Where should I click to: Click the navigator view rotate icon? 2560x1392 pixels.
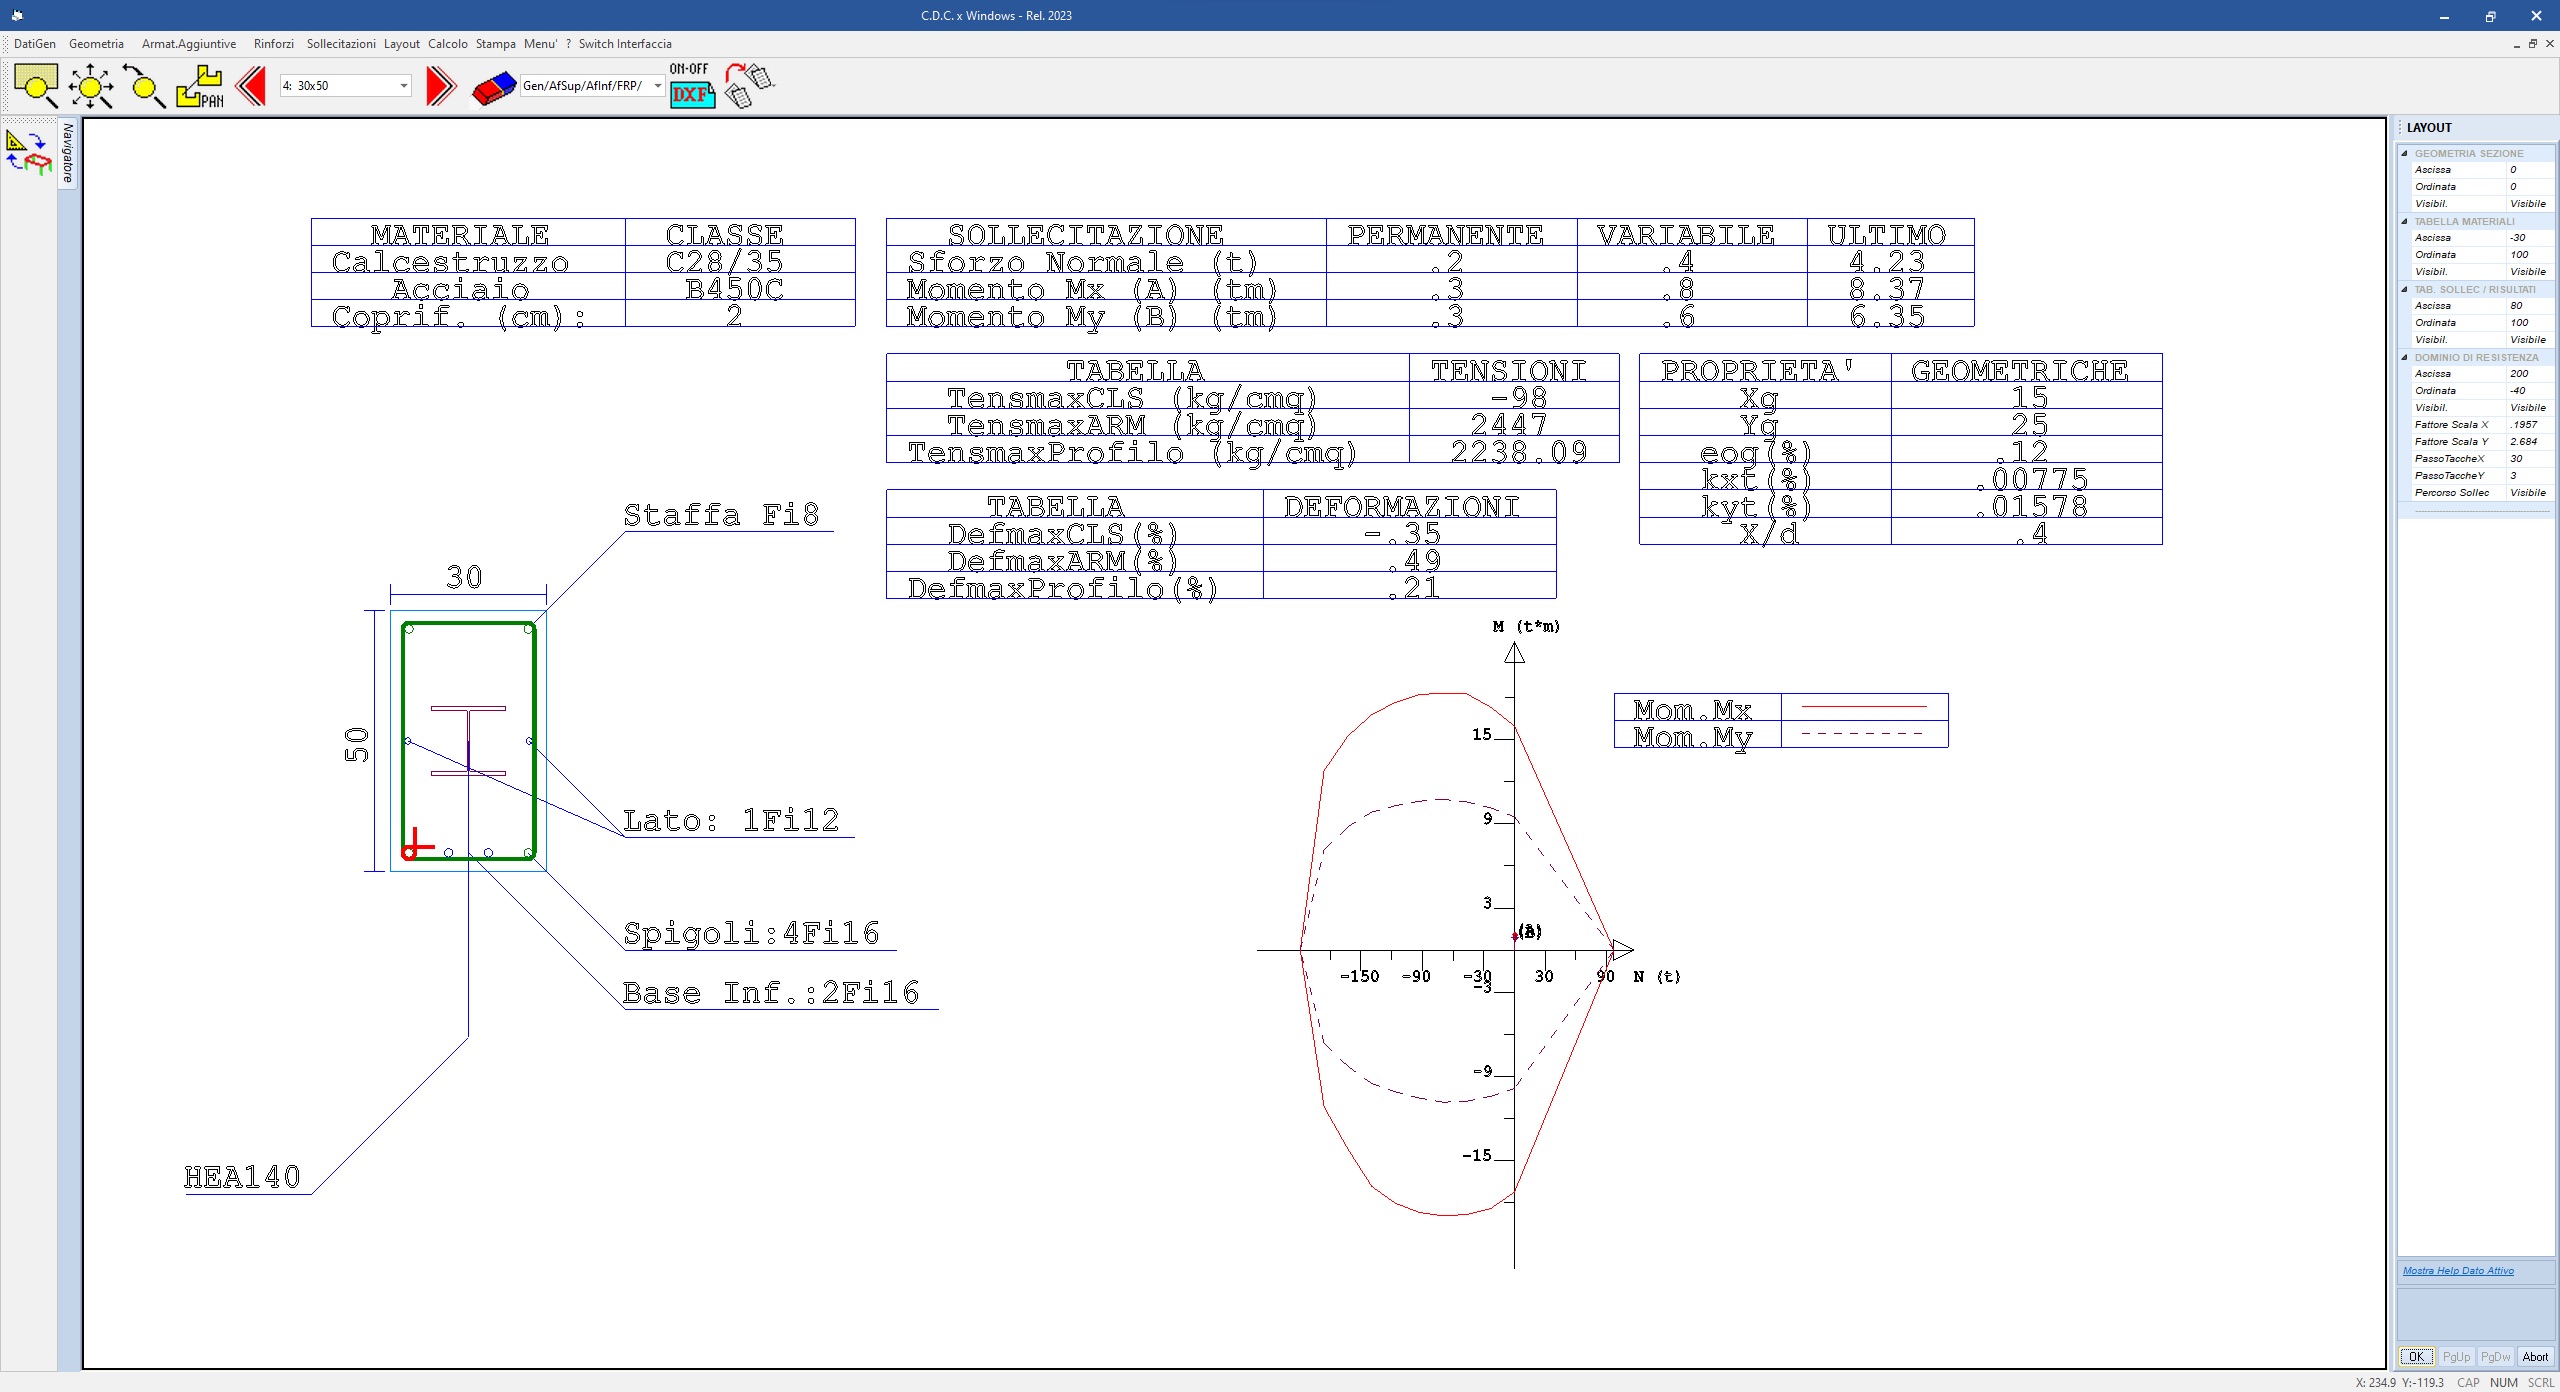point(29,152)
